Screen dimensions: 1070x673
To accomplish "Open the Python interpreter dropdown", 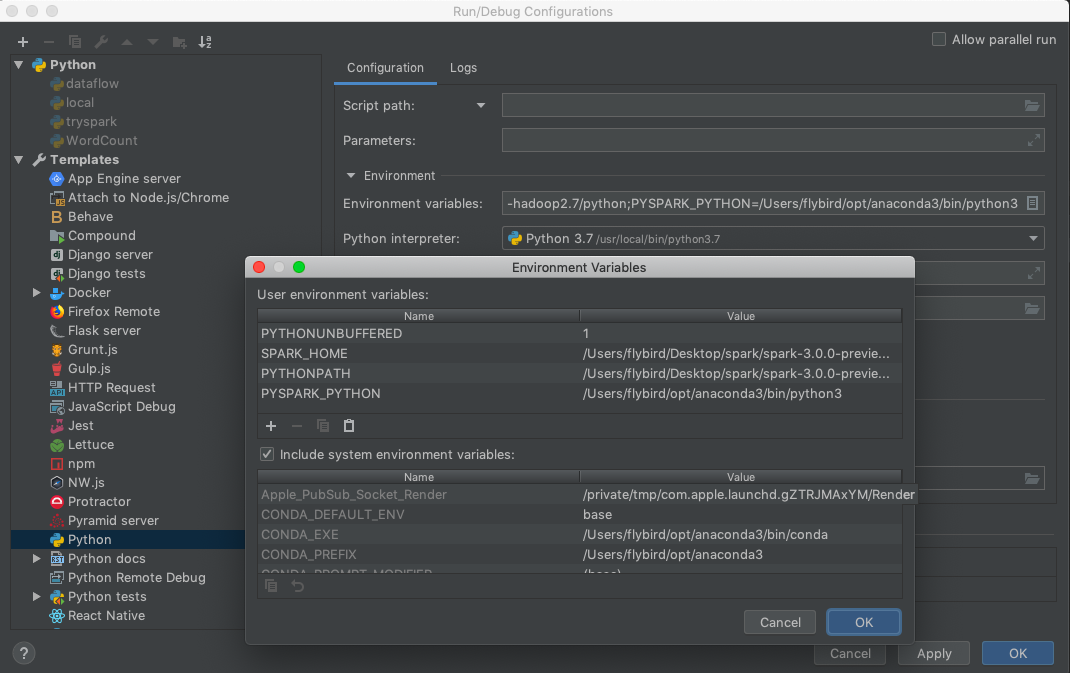I will 1033,238.
